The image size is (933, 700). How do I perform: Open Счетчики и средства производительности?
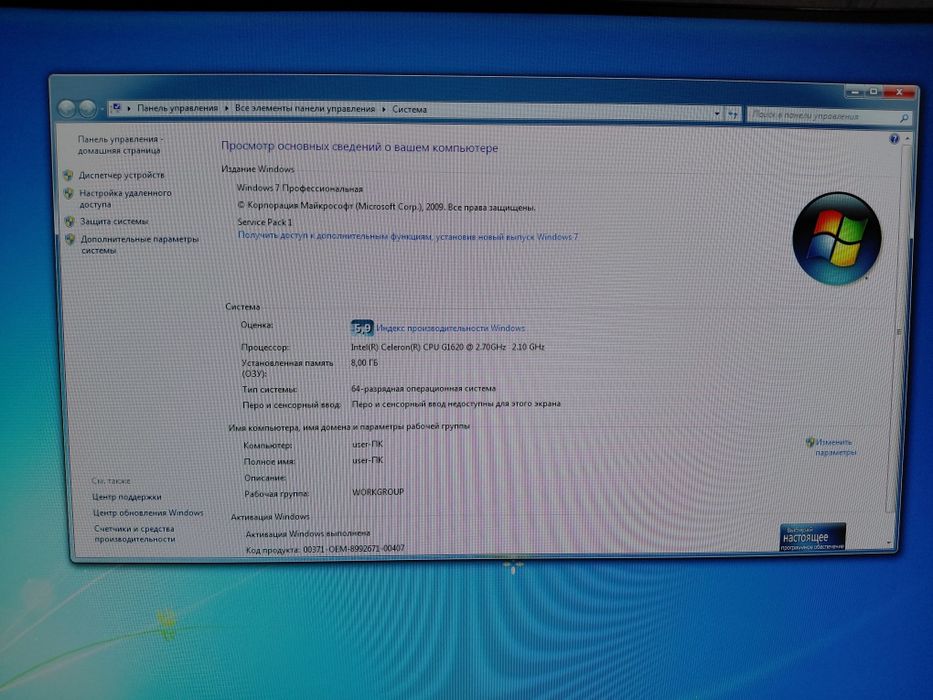tap(134, 534)
